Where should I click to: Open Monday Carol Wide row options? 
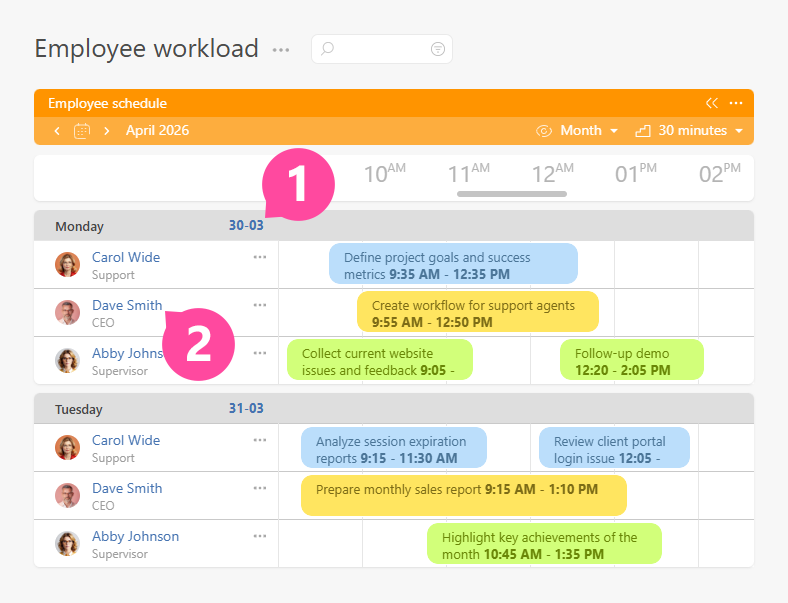pos(260,257)
